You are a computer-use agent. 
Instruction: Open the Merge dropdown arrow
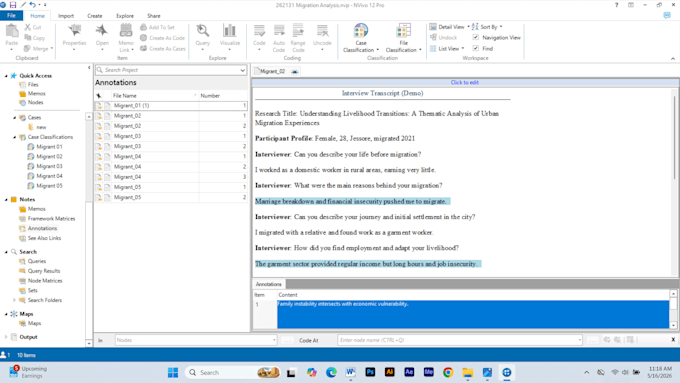pos(52,49)
